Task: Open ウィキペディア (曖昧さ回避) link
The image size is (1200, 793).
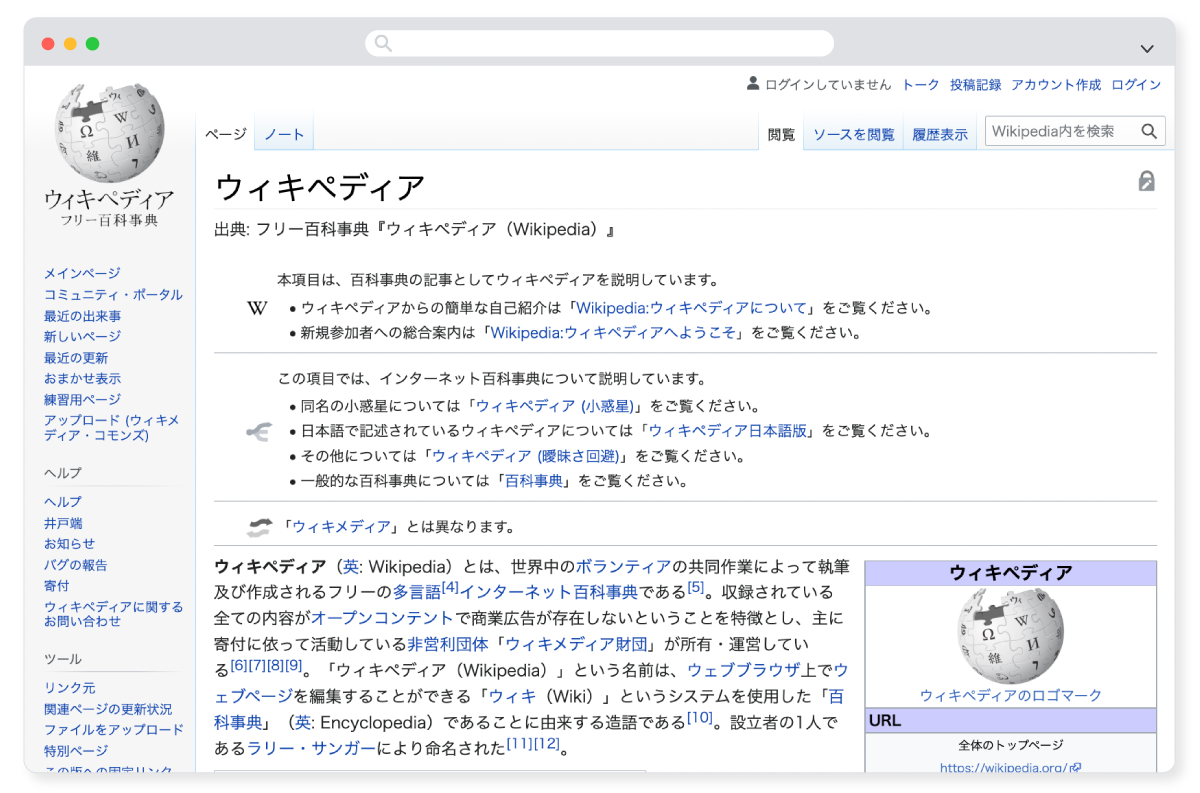Action: (526, 456)
